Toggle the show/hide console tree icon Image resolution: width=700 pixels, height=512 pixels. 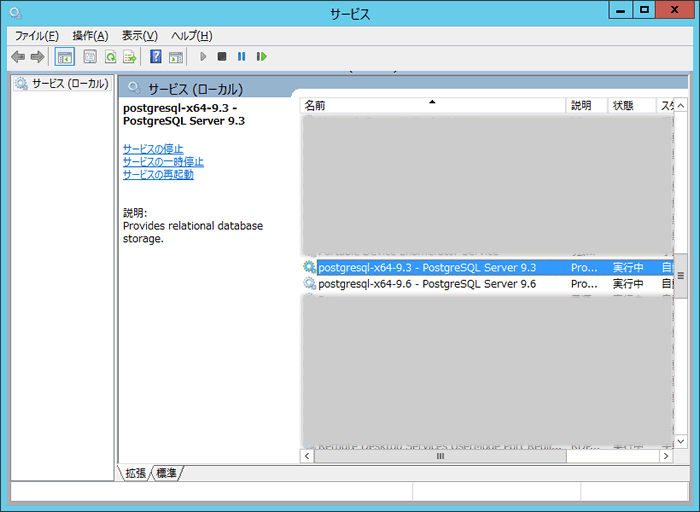pos(64,57)
